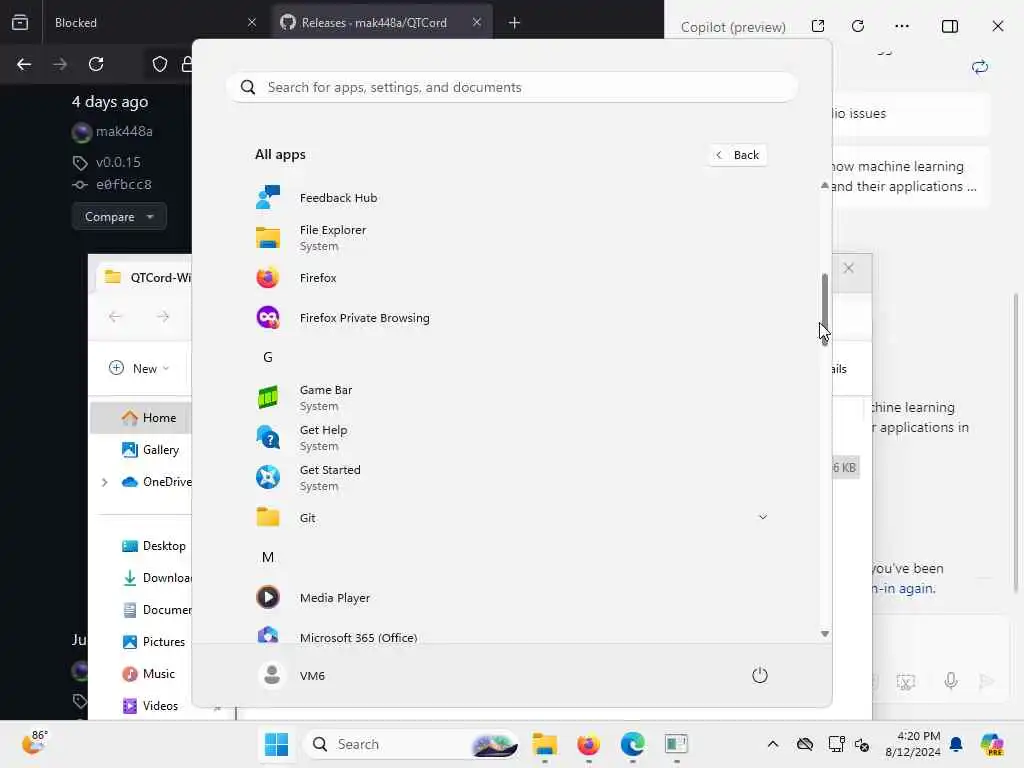
Task: Select the QTCord-Wi File Explorer tab
Action: point(146,278)
